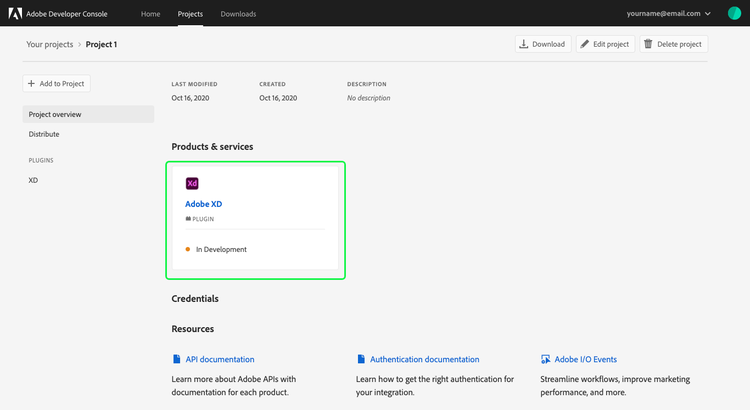Open the API documentation link
The image size is (750, 410).
pos(220,359)
